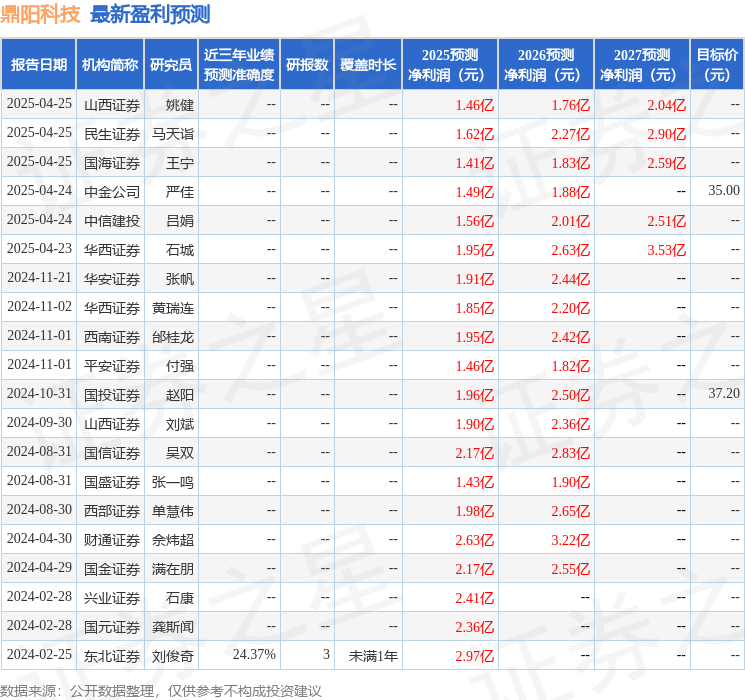
Task: Click coverage duration 未满1年
Action: 373,656
